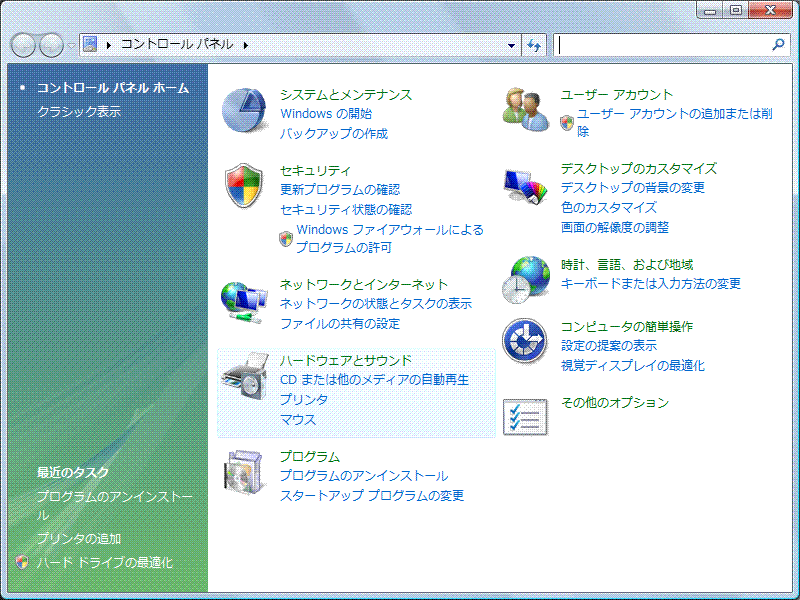
Task: Open the コンピュータの簡単操作 blue circle icon
Action: [x=524, y=341]
